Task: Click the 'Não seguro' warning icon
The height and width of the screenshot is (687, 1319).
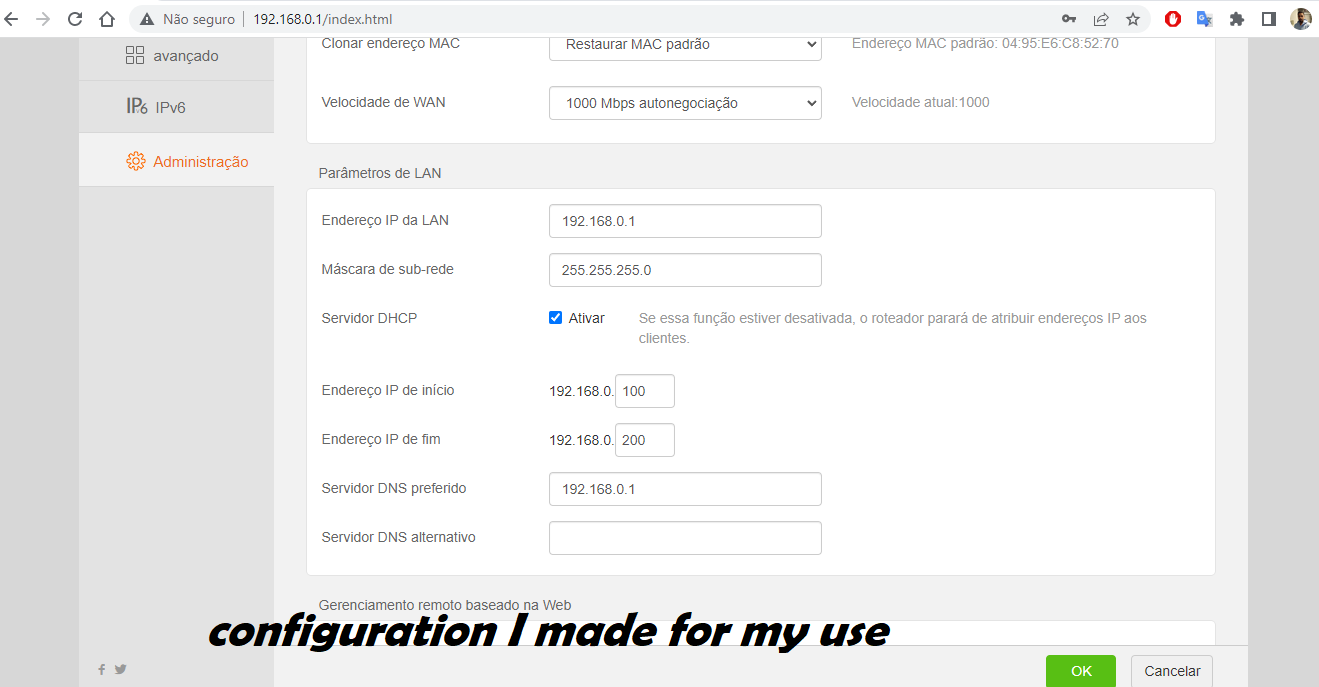Action: pyautogui.click(x=148, y=19)
